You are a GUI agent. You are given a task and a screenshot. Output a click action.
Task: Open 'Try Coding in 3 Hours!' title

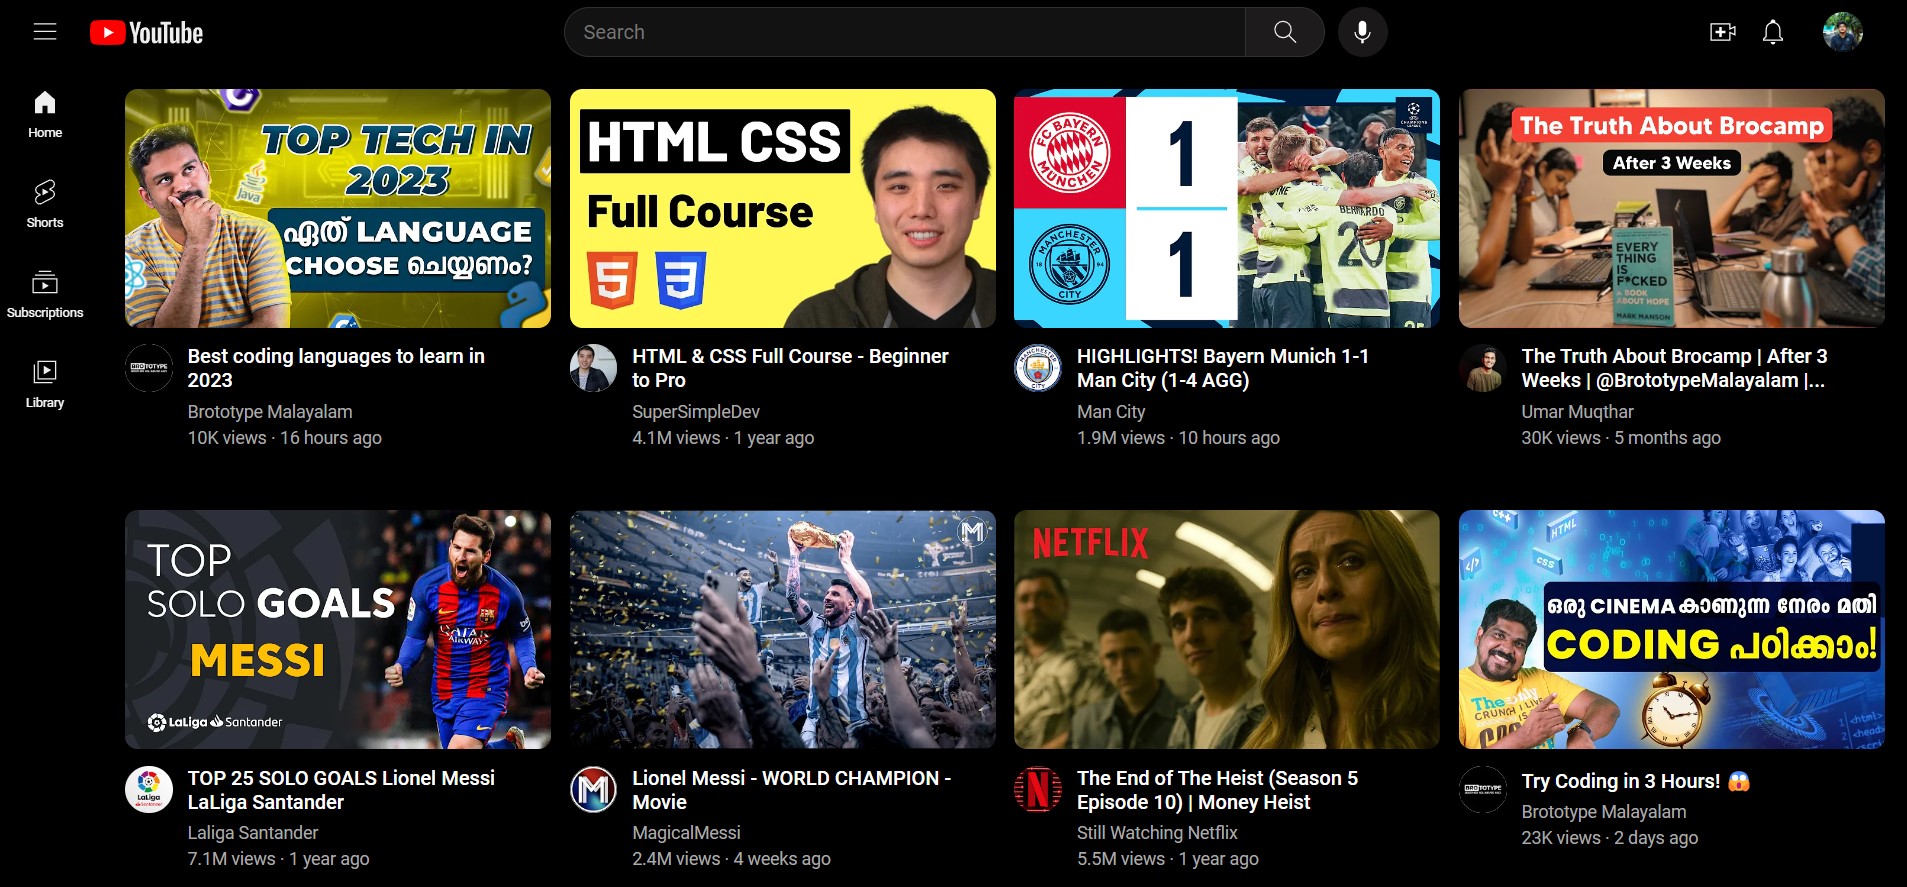(1620, 781)
